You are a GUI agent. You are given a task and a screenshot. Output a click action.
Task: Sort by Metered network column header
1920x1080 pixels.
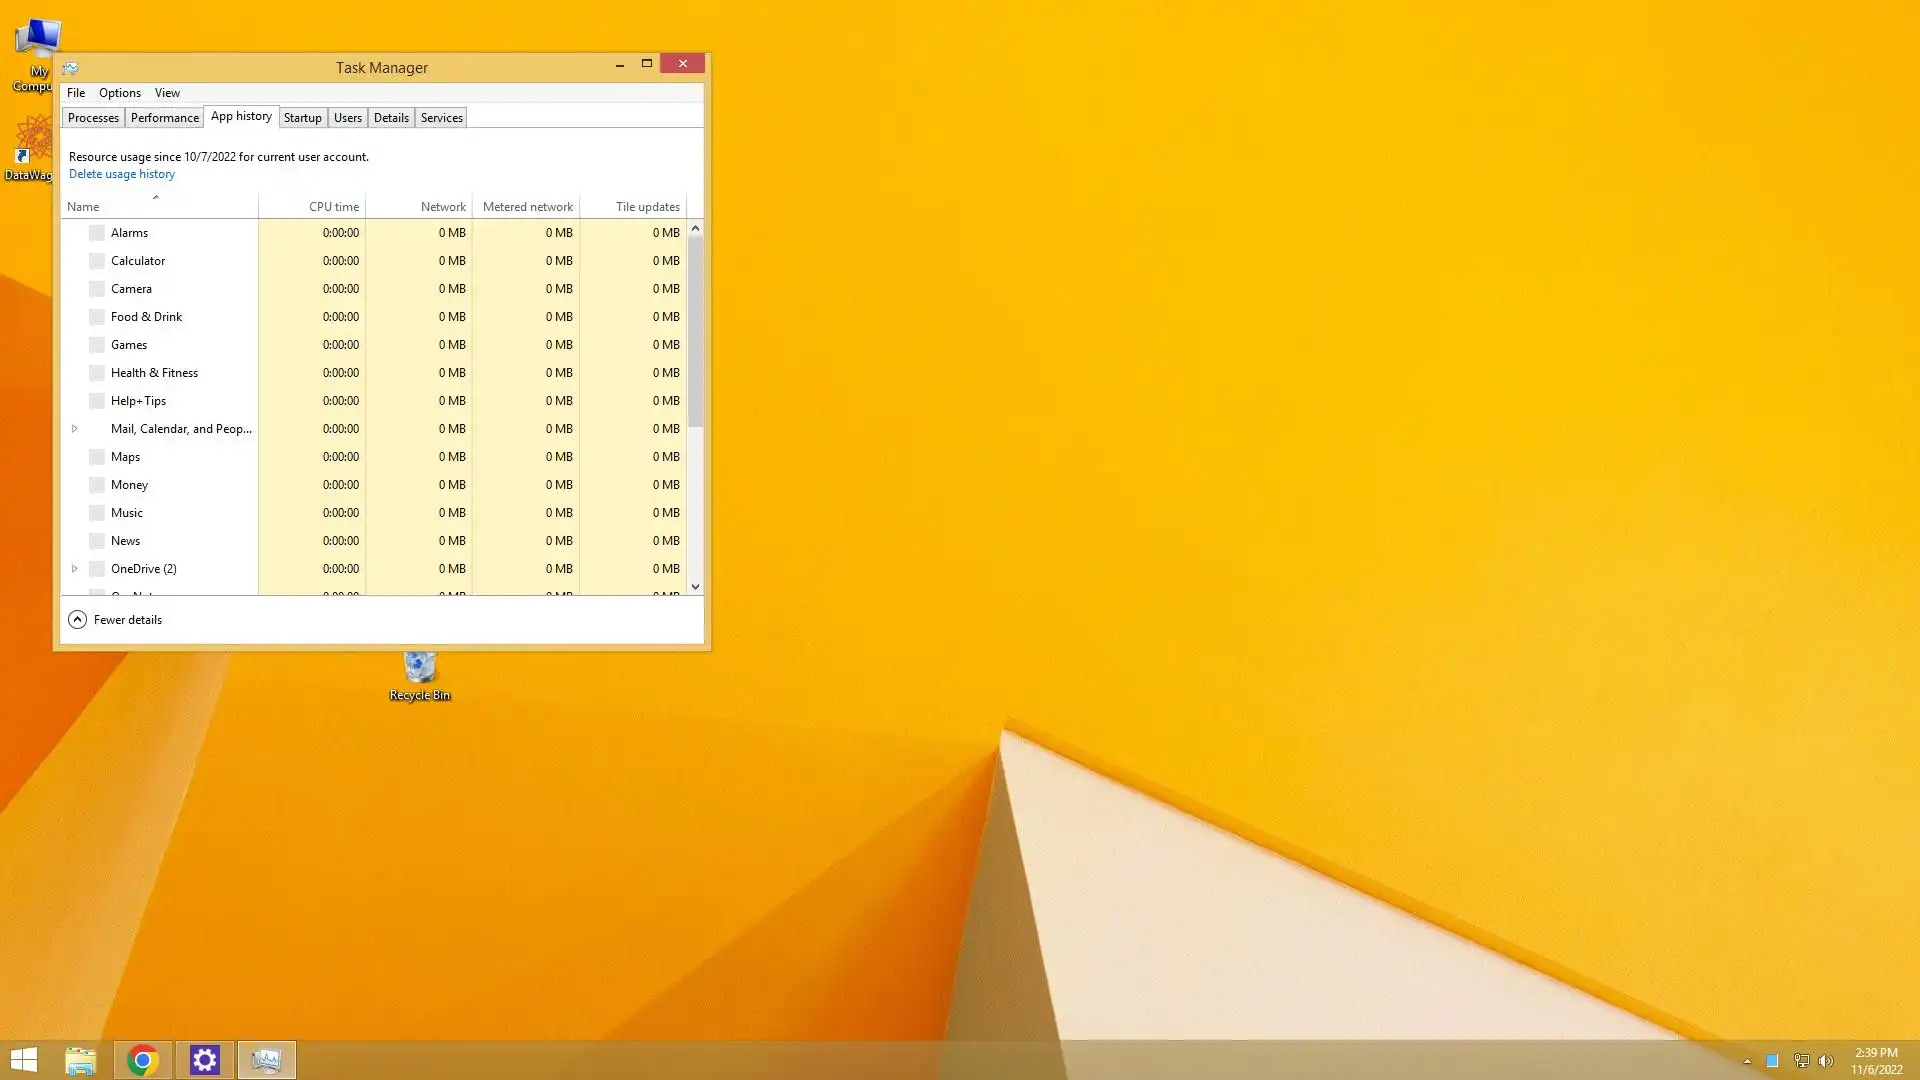[527, 207]
